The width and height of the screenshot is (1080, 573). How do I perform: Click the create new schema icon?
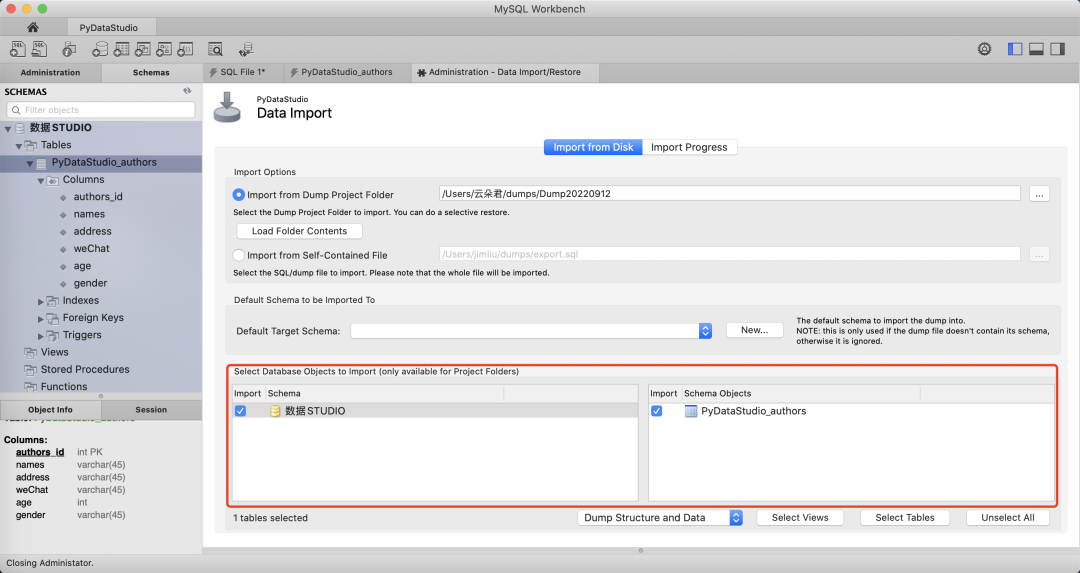tap(96, 49)
